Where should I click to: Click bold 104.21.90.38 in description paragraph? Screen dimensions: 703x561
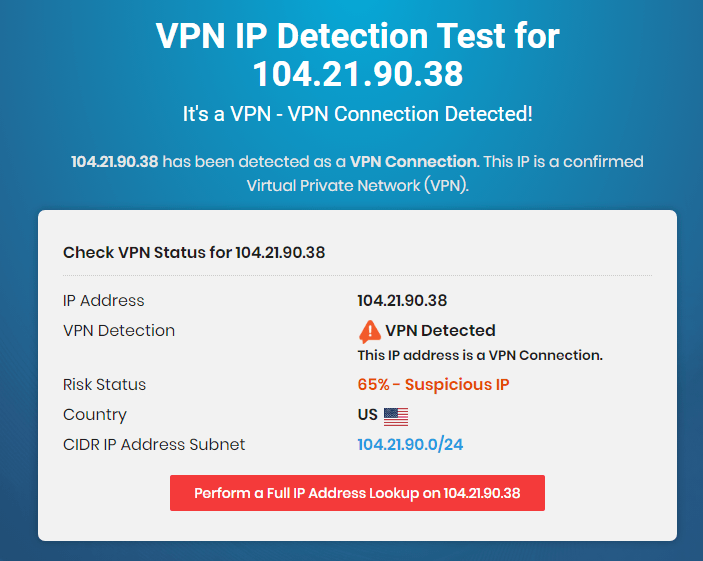pos(115,161)
